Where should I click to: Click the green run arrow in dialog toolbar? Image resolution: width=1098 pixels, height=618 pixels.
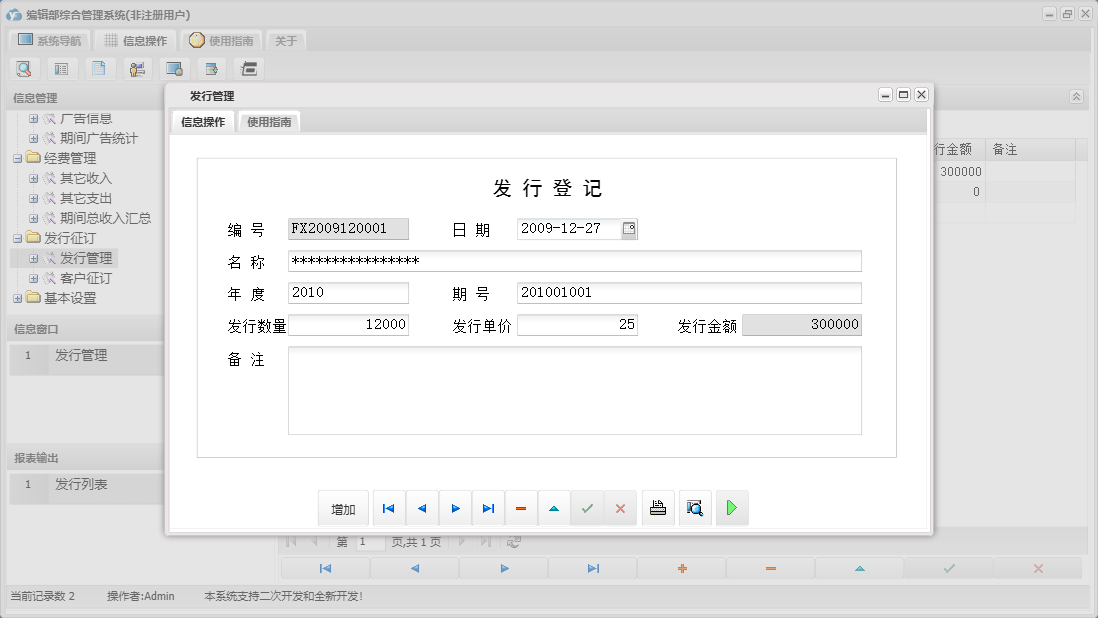pos(731,508)
